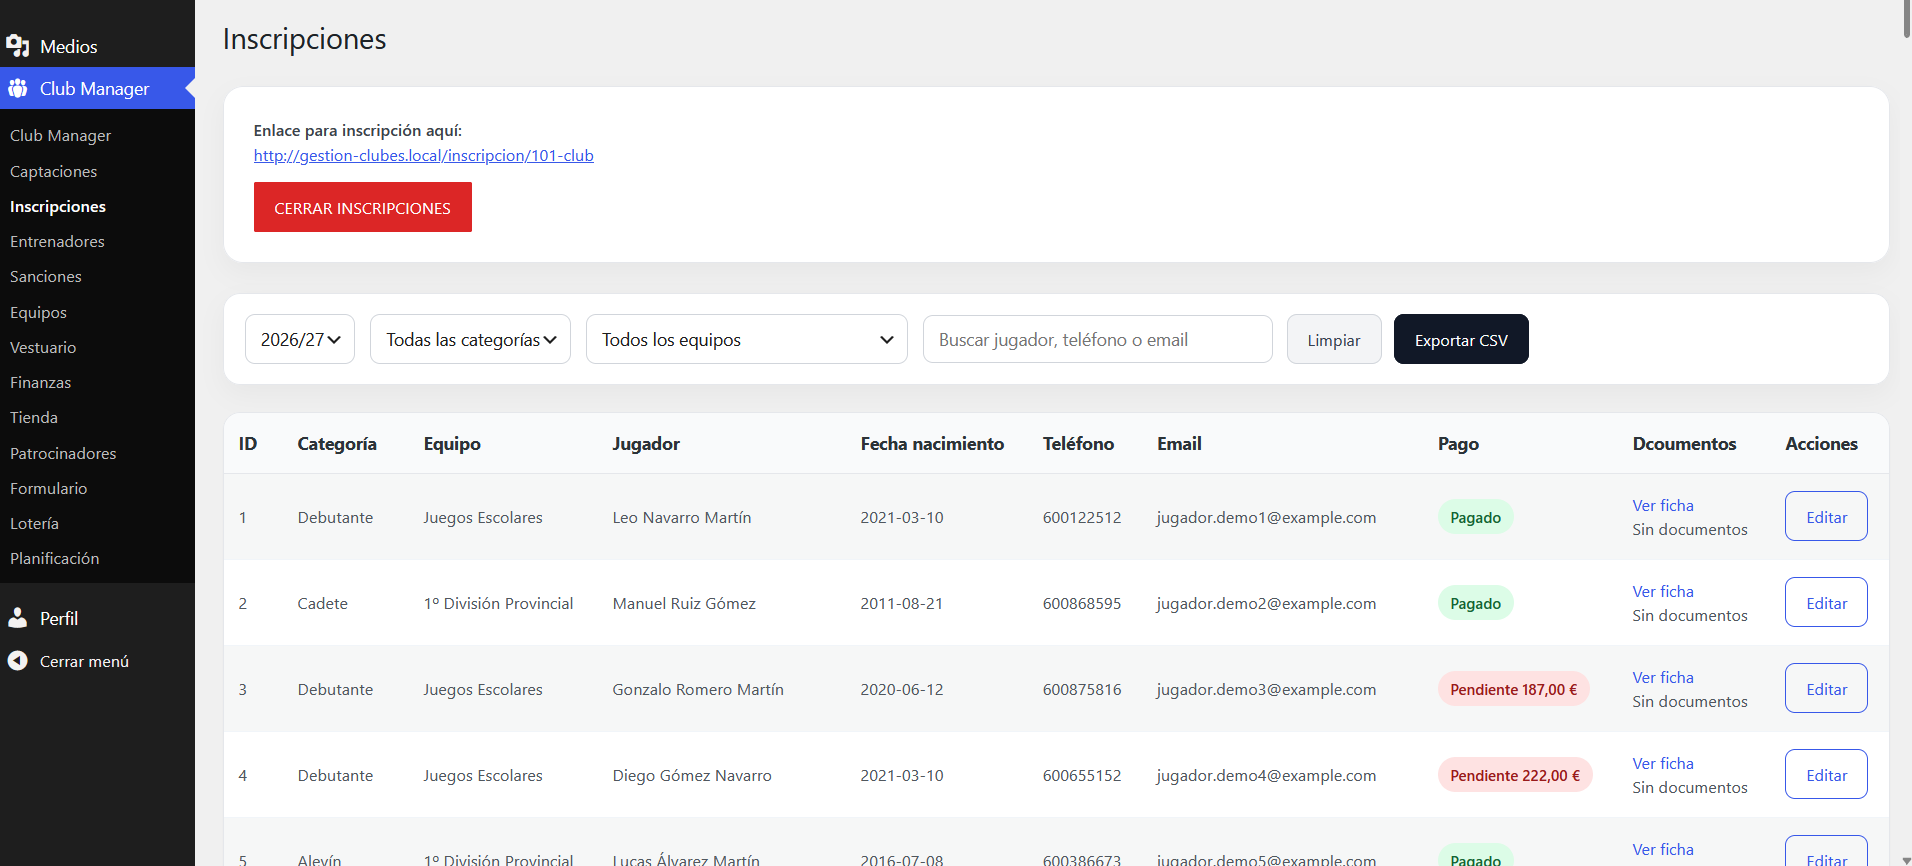
Task: Click Editar for Gonzalo Romero Martín
Action: [x=1826, y=688]
